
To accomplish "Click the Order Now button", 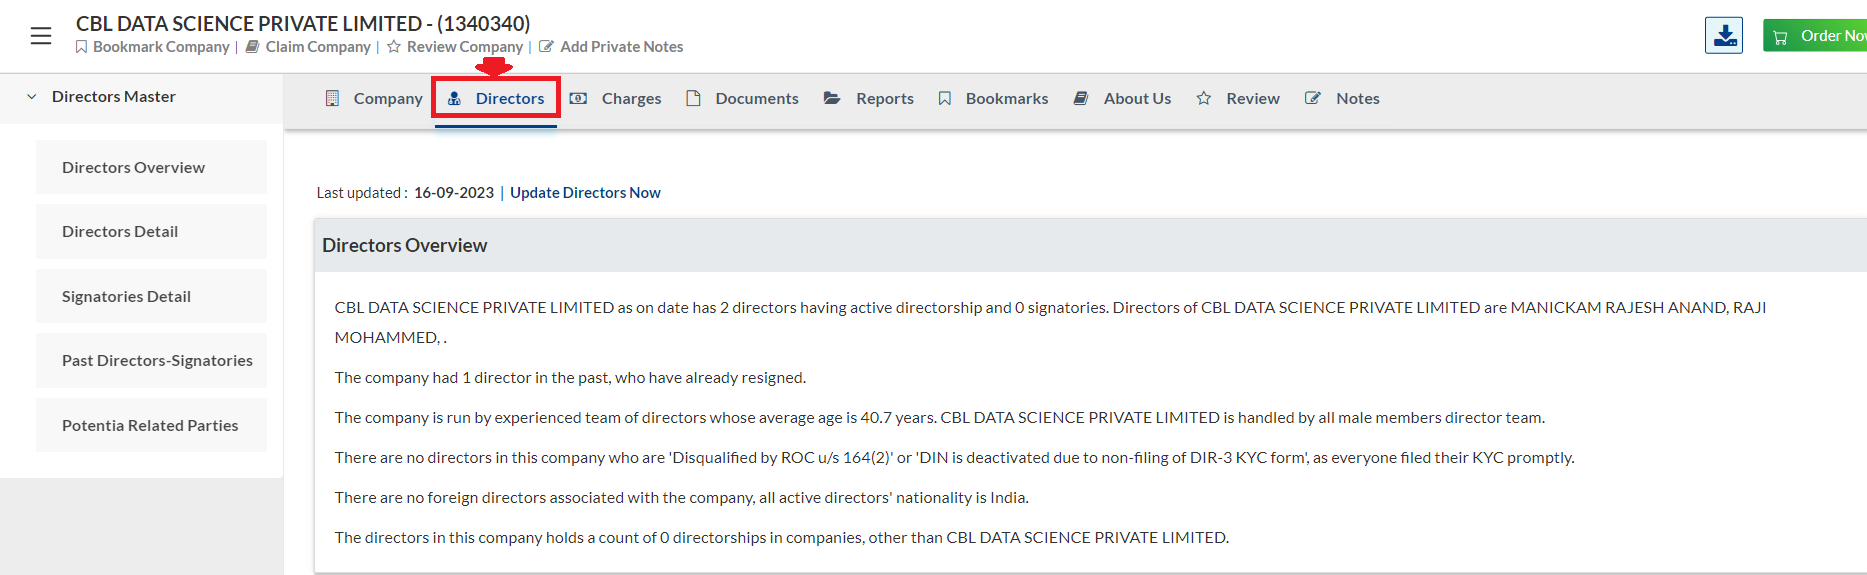I will (x=1814, y=36).
